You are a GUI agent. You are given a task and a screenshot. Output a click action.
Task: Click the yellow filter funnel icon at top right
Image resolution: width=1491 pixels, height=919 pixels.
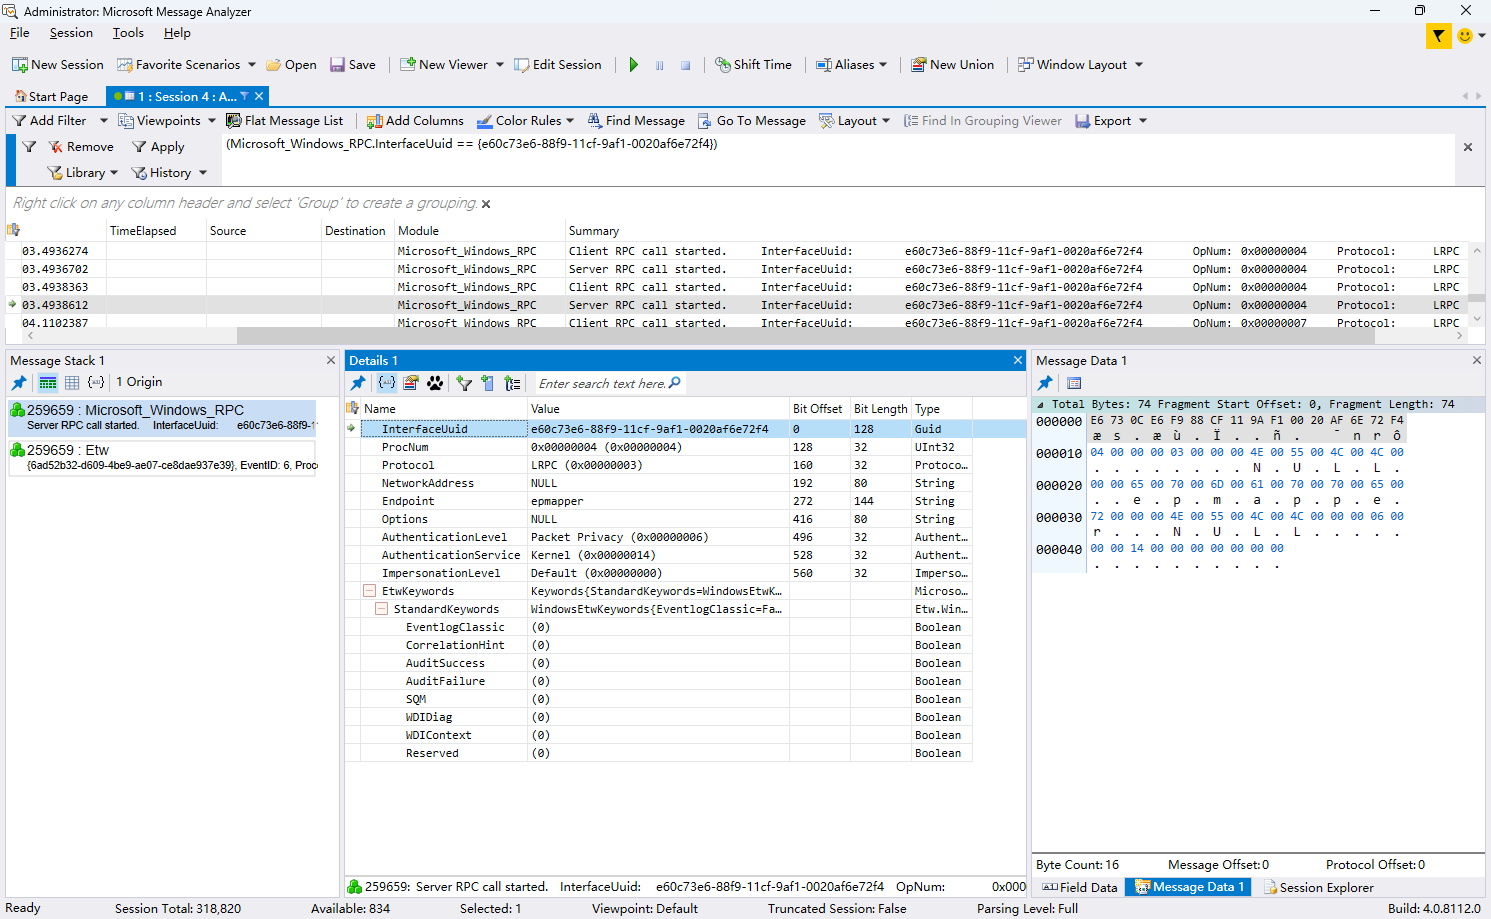click(1438, 36)
